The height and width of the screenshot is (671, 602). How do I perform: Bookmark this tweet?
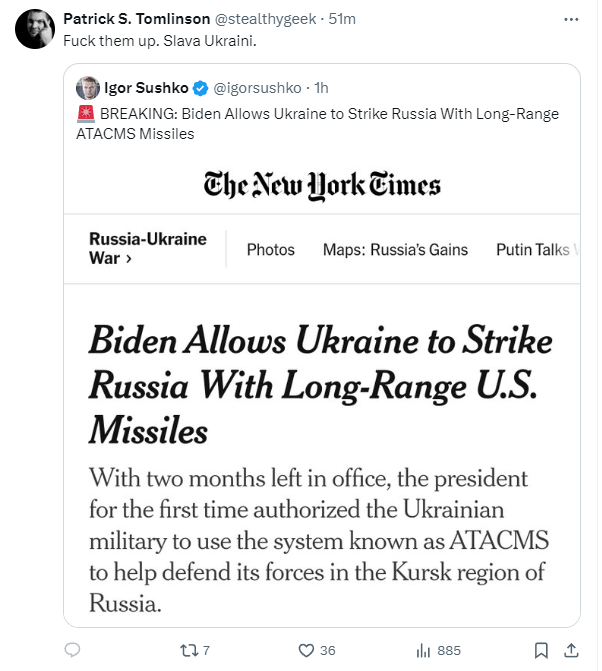tap(541, 650)
